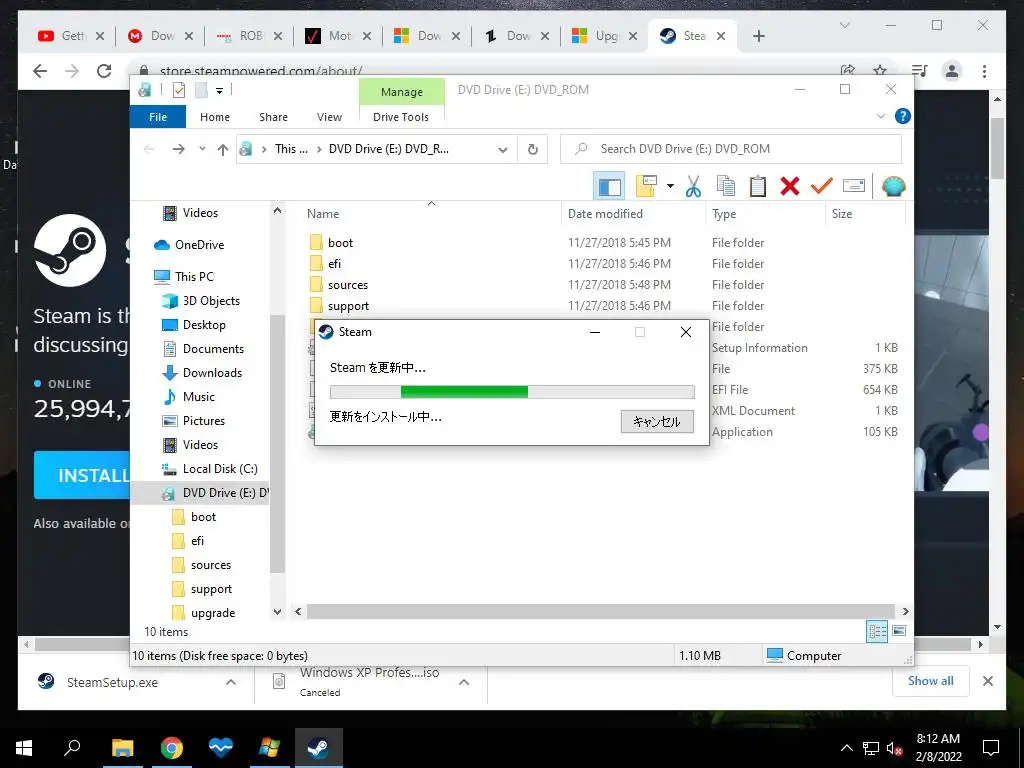Image resolution: width=1024 pixels, height=768 pixels.
Task: Click the Copy icon in Explorer toolbar
Action: (726, 187)
